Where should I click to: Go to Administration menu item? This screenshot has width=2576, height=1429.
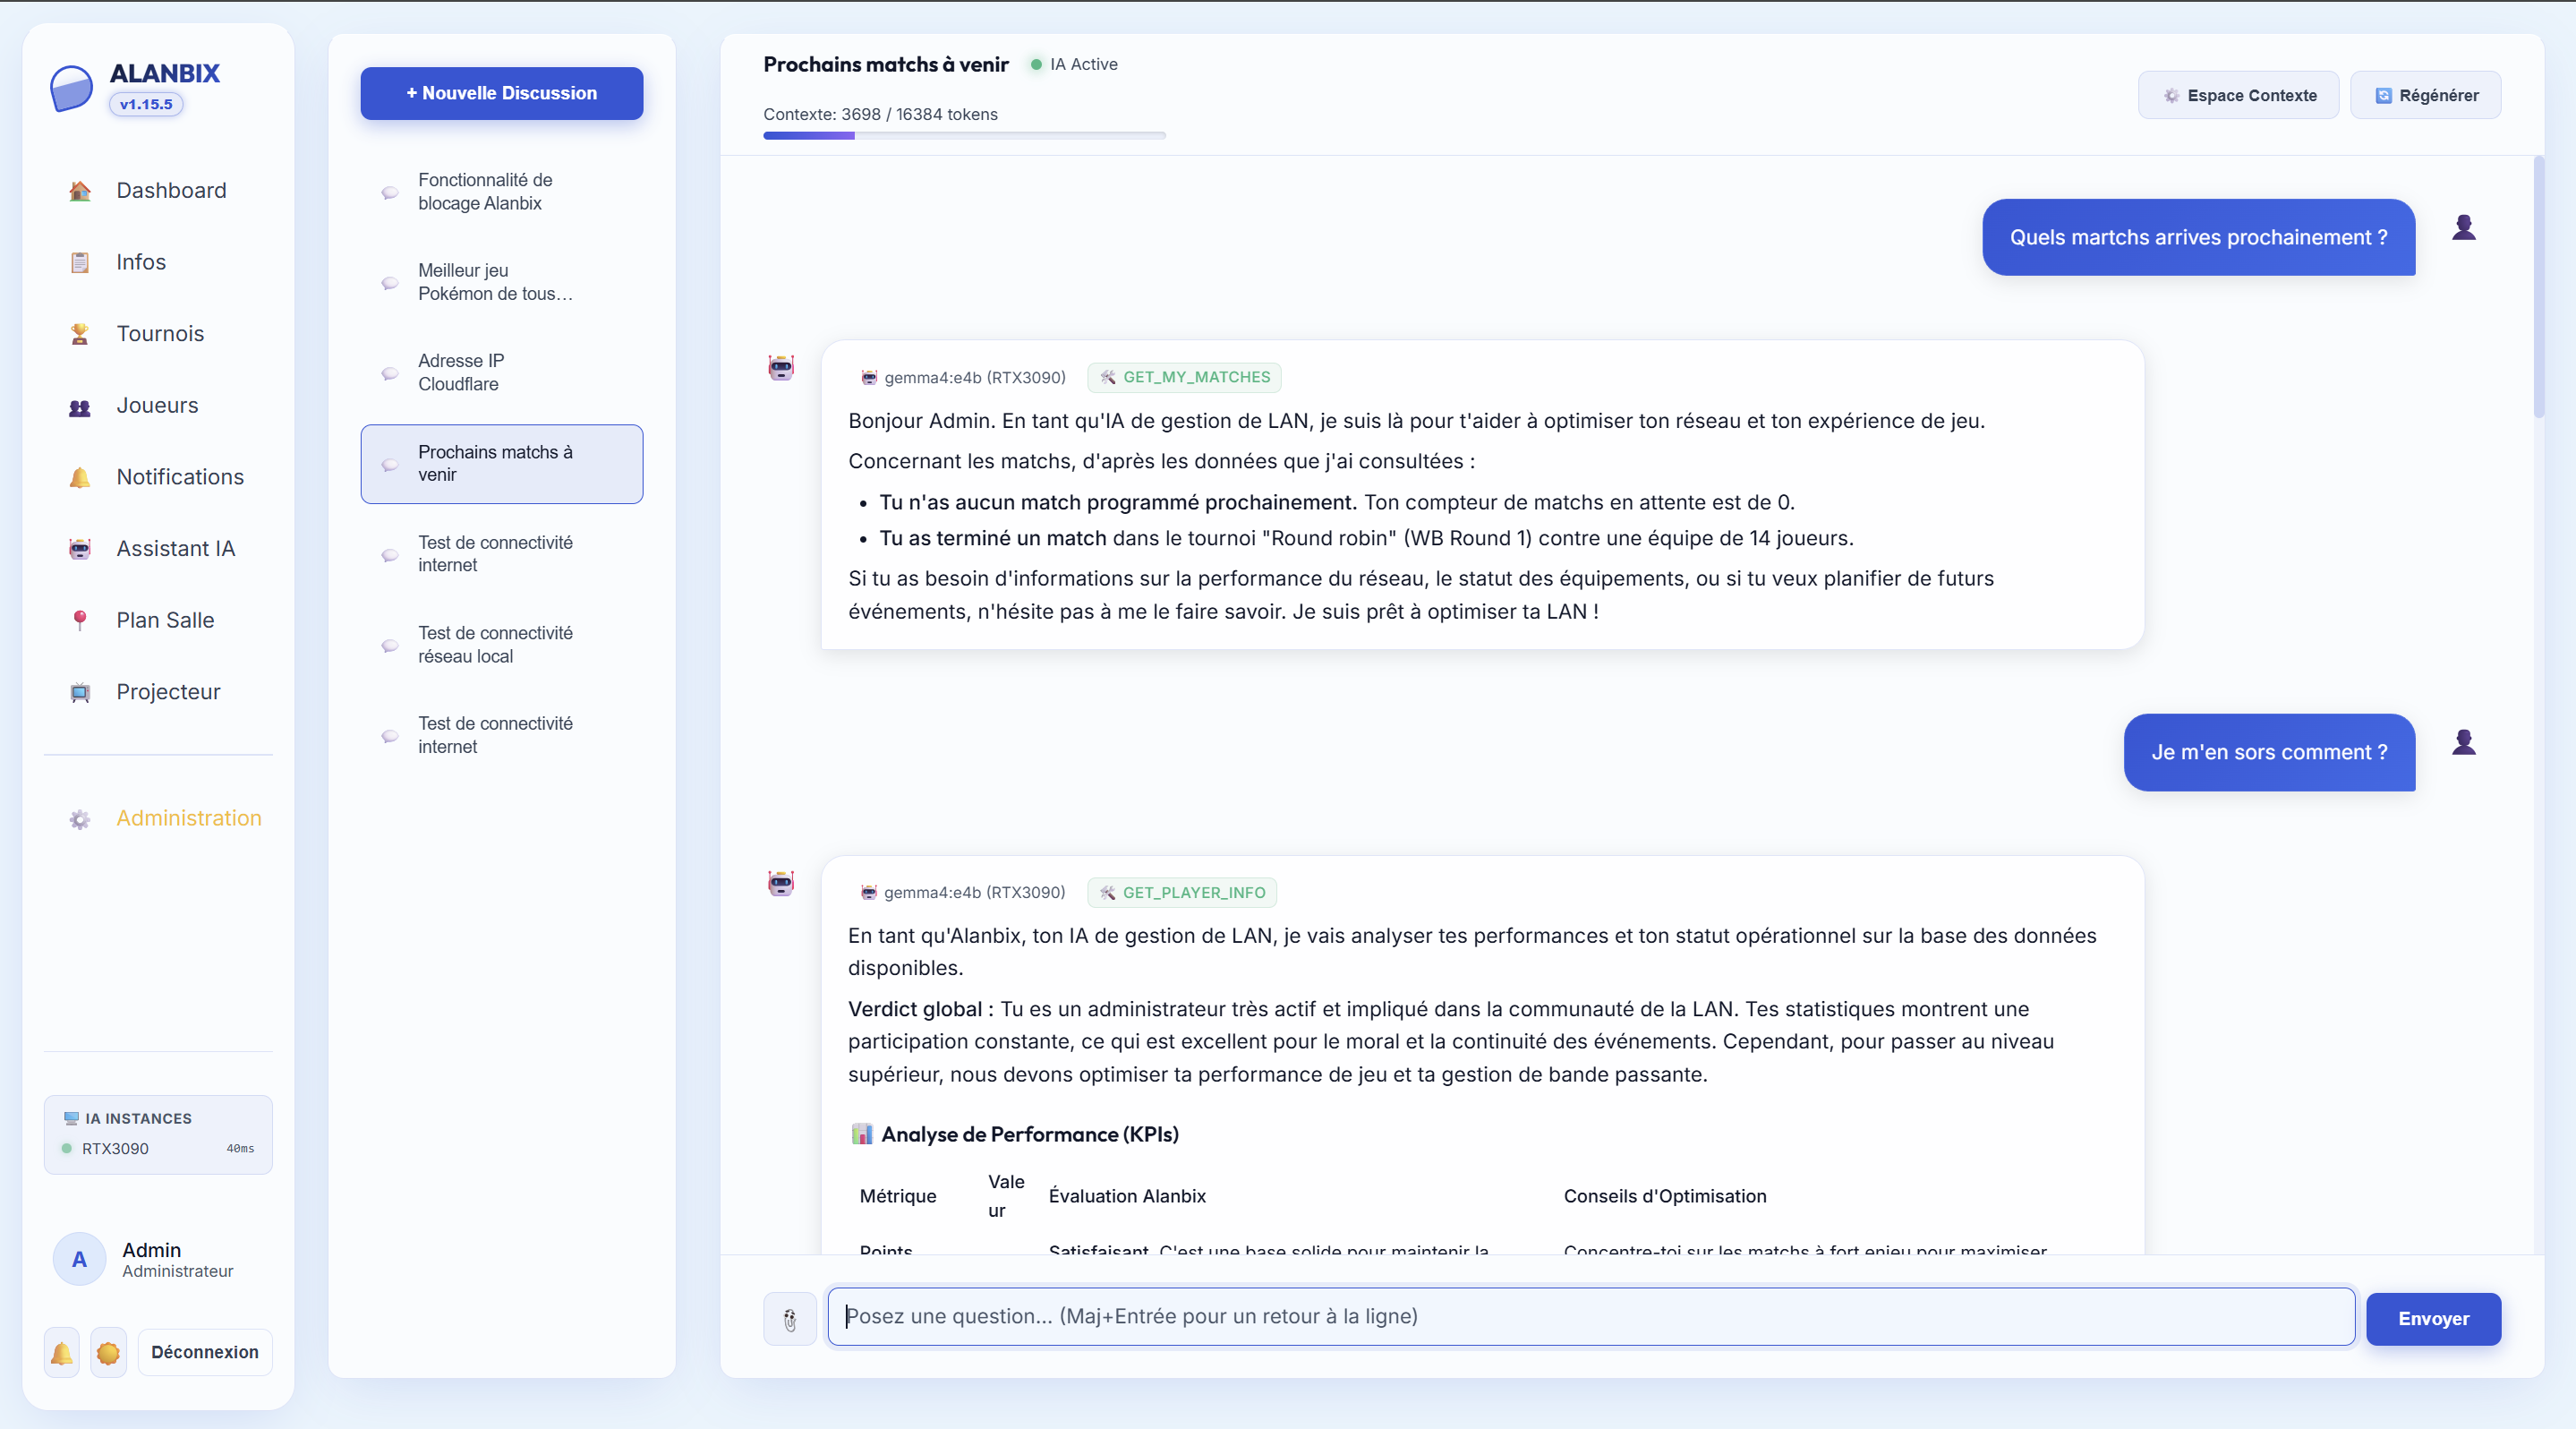point(158,819)
